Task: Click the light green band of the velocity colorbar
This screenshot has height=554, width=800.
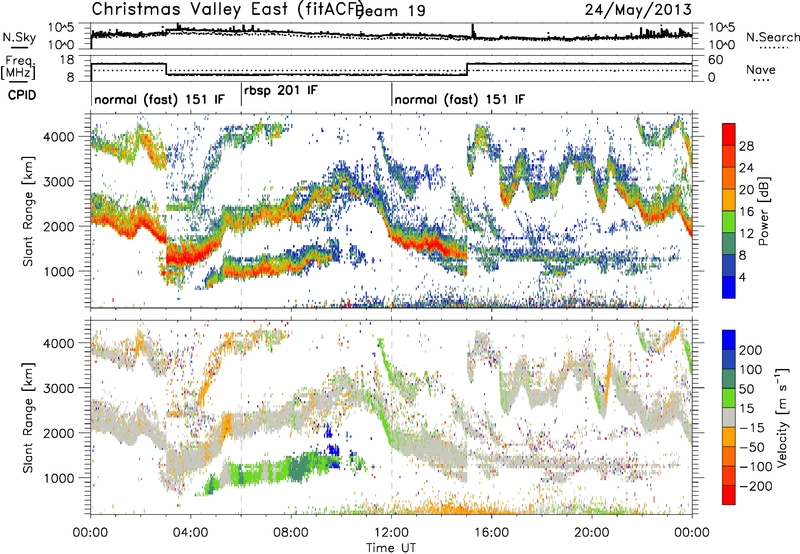Action: [729, 398]
